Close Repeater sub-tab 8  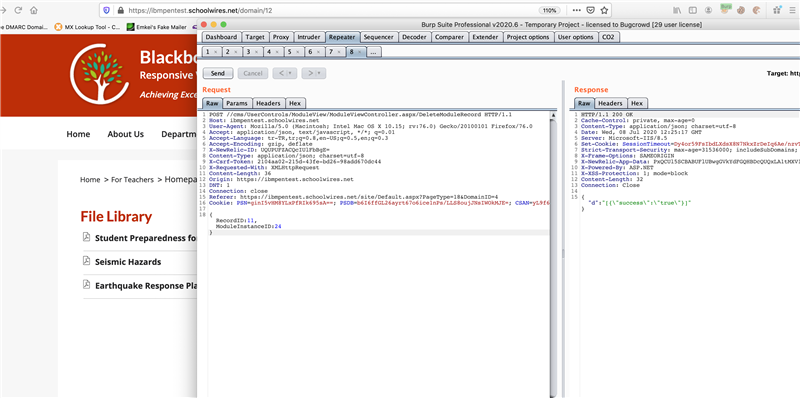[x=359, y=52]
